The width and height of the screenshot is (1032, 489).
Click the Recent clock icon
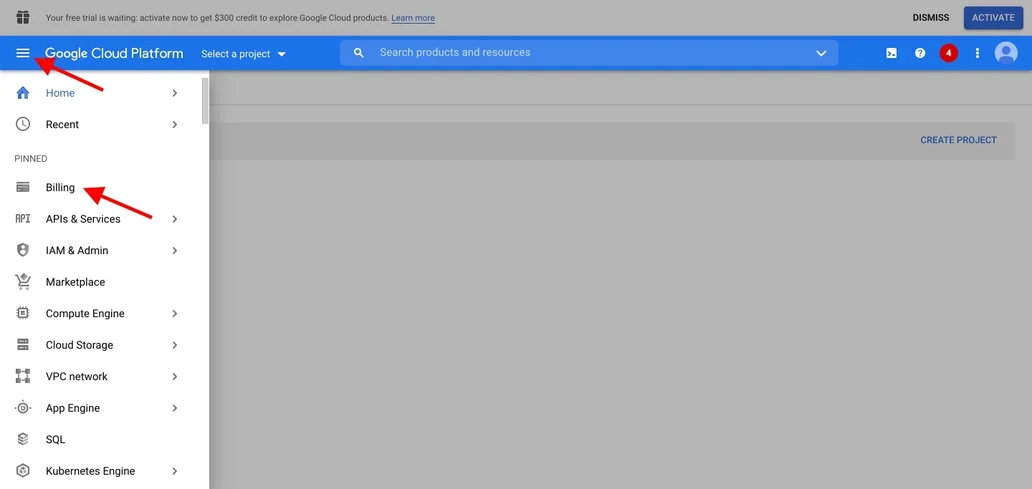coord(23,124)
